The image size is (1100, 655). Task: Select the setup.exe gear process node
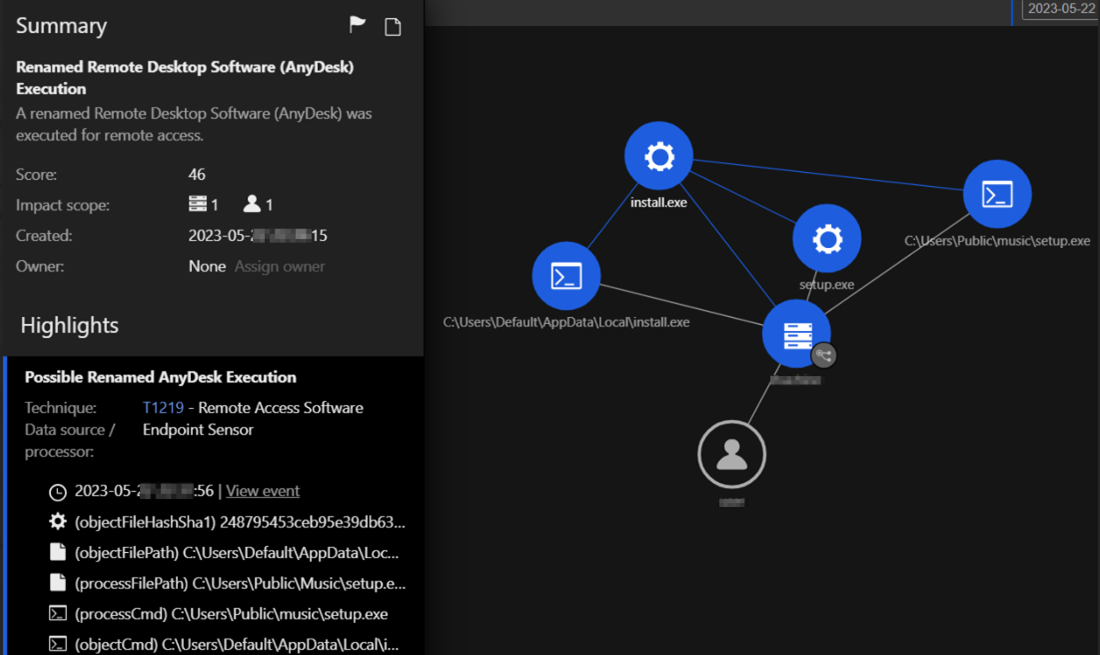827,239
